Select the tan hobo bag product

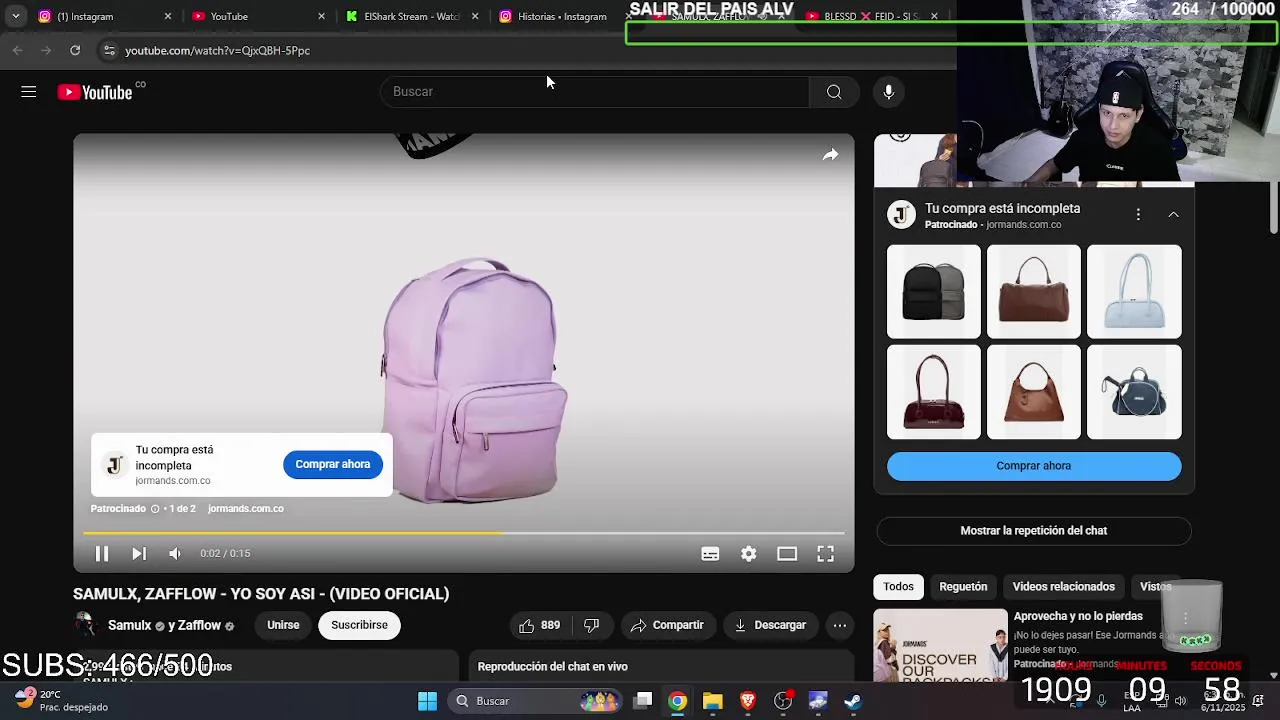pyautogui.click(x=1034, y=392)
